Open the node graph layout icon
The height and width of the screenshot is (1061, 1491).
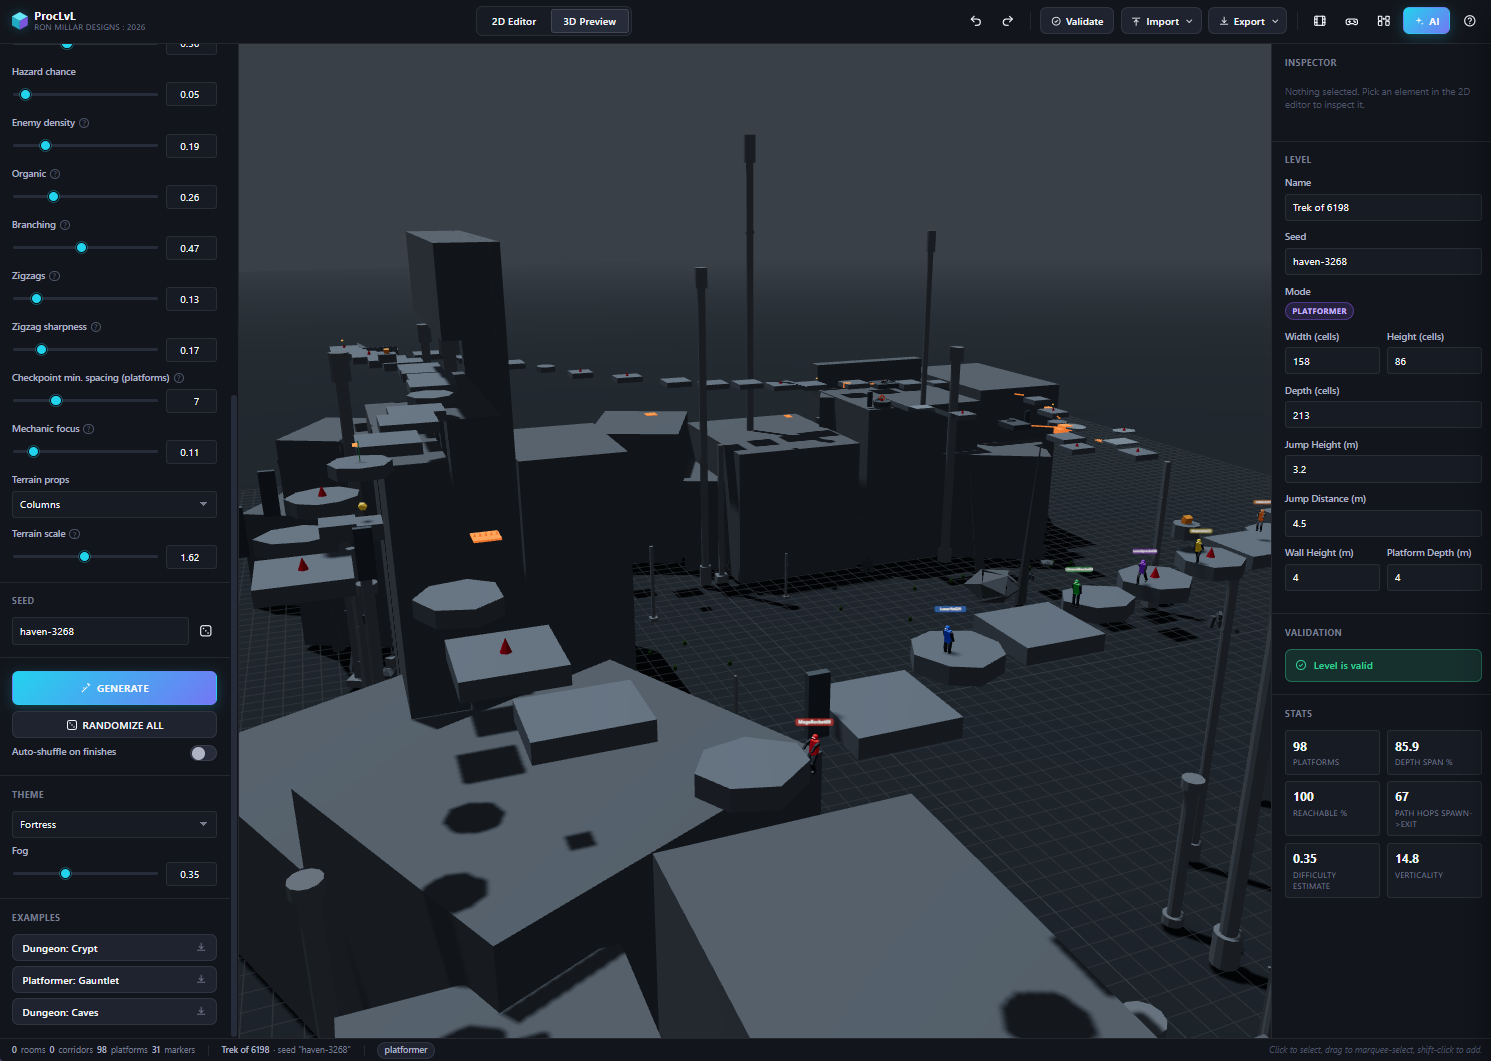[x=1384, y=21]
